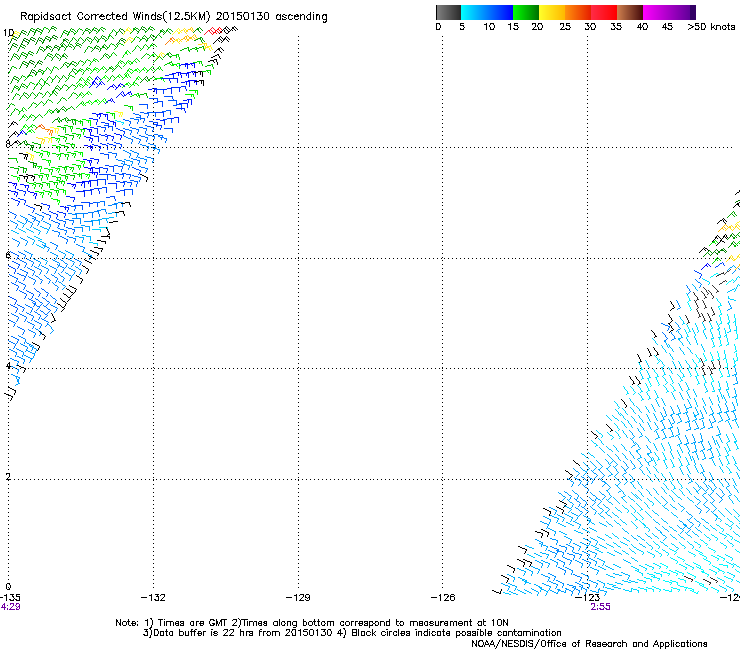The image size is (740, 650).
Task: Click the yellow 20-25 knots color band
Action: [552, 12]
